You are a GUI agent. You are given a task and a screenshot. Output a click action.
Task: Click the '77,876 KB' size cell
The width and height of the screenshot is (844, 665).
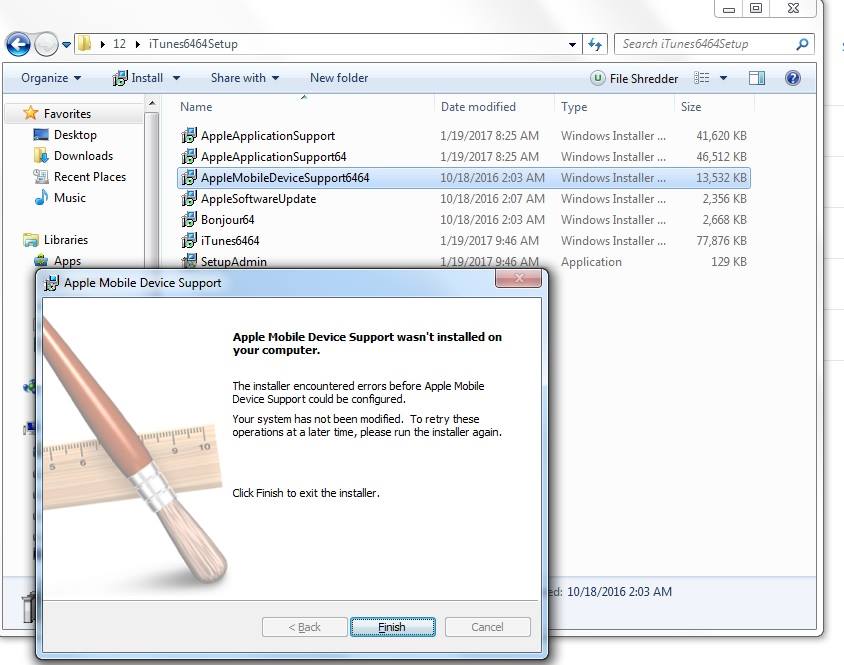pos(721,241)
